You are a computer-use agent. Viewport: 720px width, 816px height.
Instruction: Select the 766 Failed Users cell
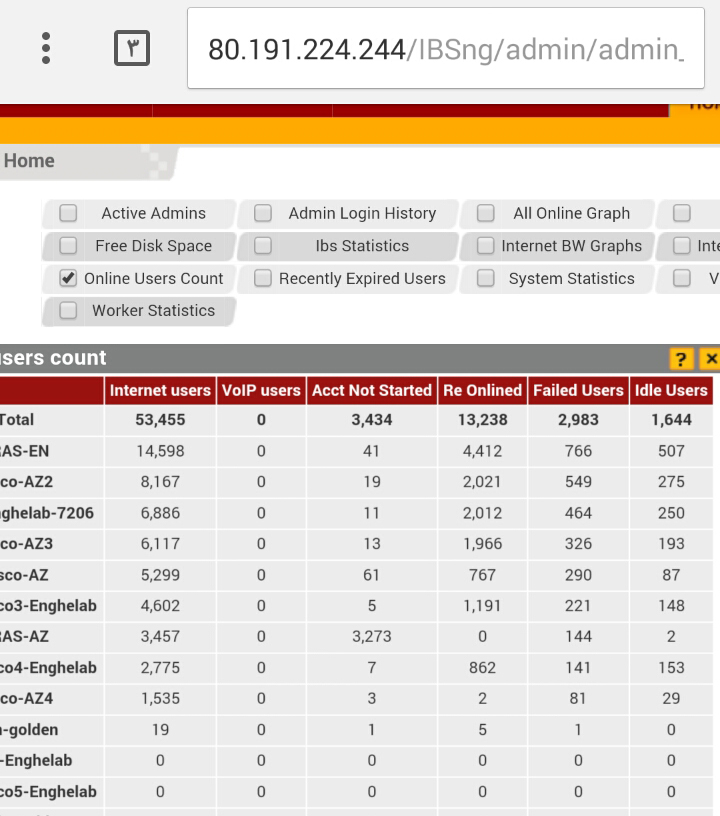[x=578, y=451]
